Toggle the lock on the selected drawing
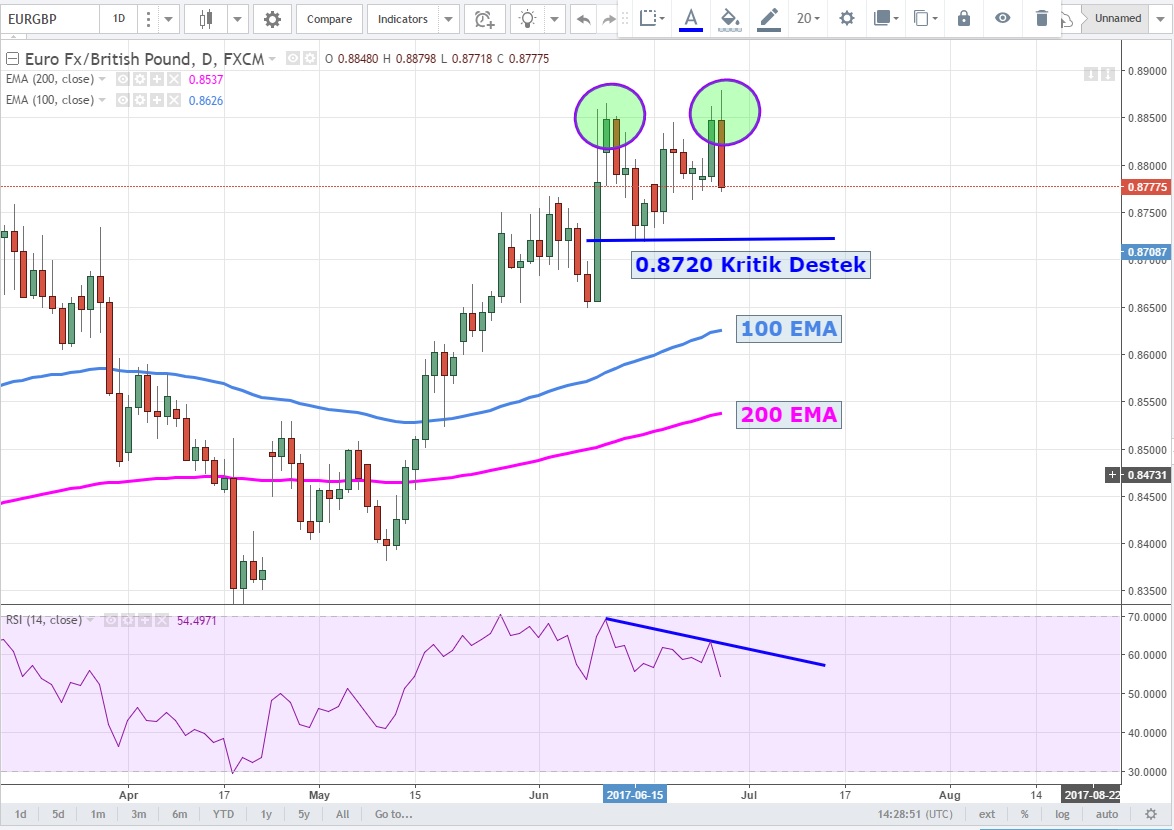The height and width of the screenshot is (830, 1174). click(x=963, y=18)
